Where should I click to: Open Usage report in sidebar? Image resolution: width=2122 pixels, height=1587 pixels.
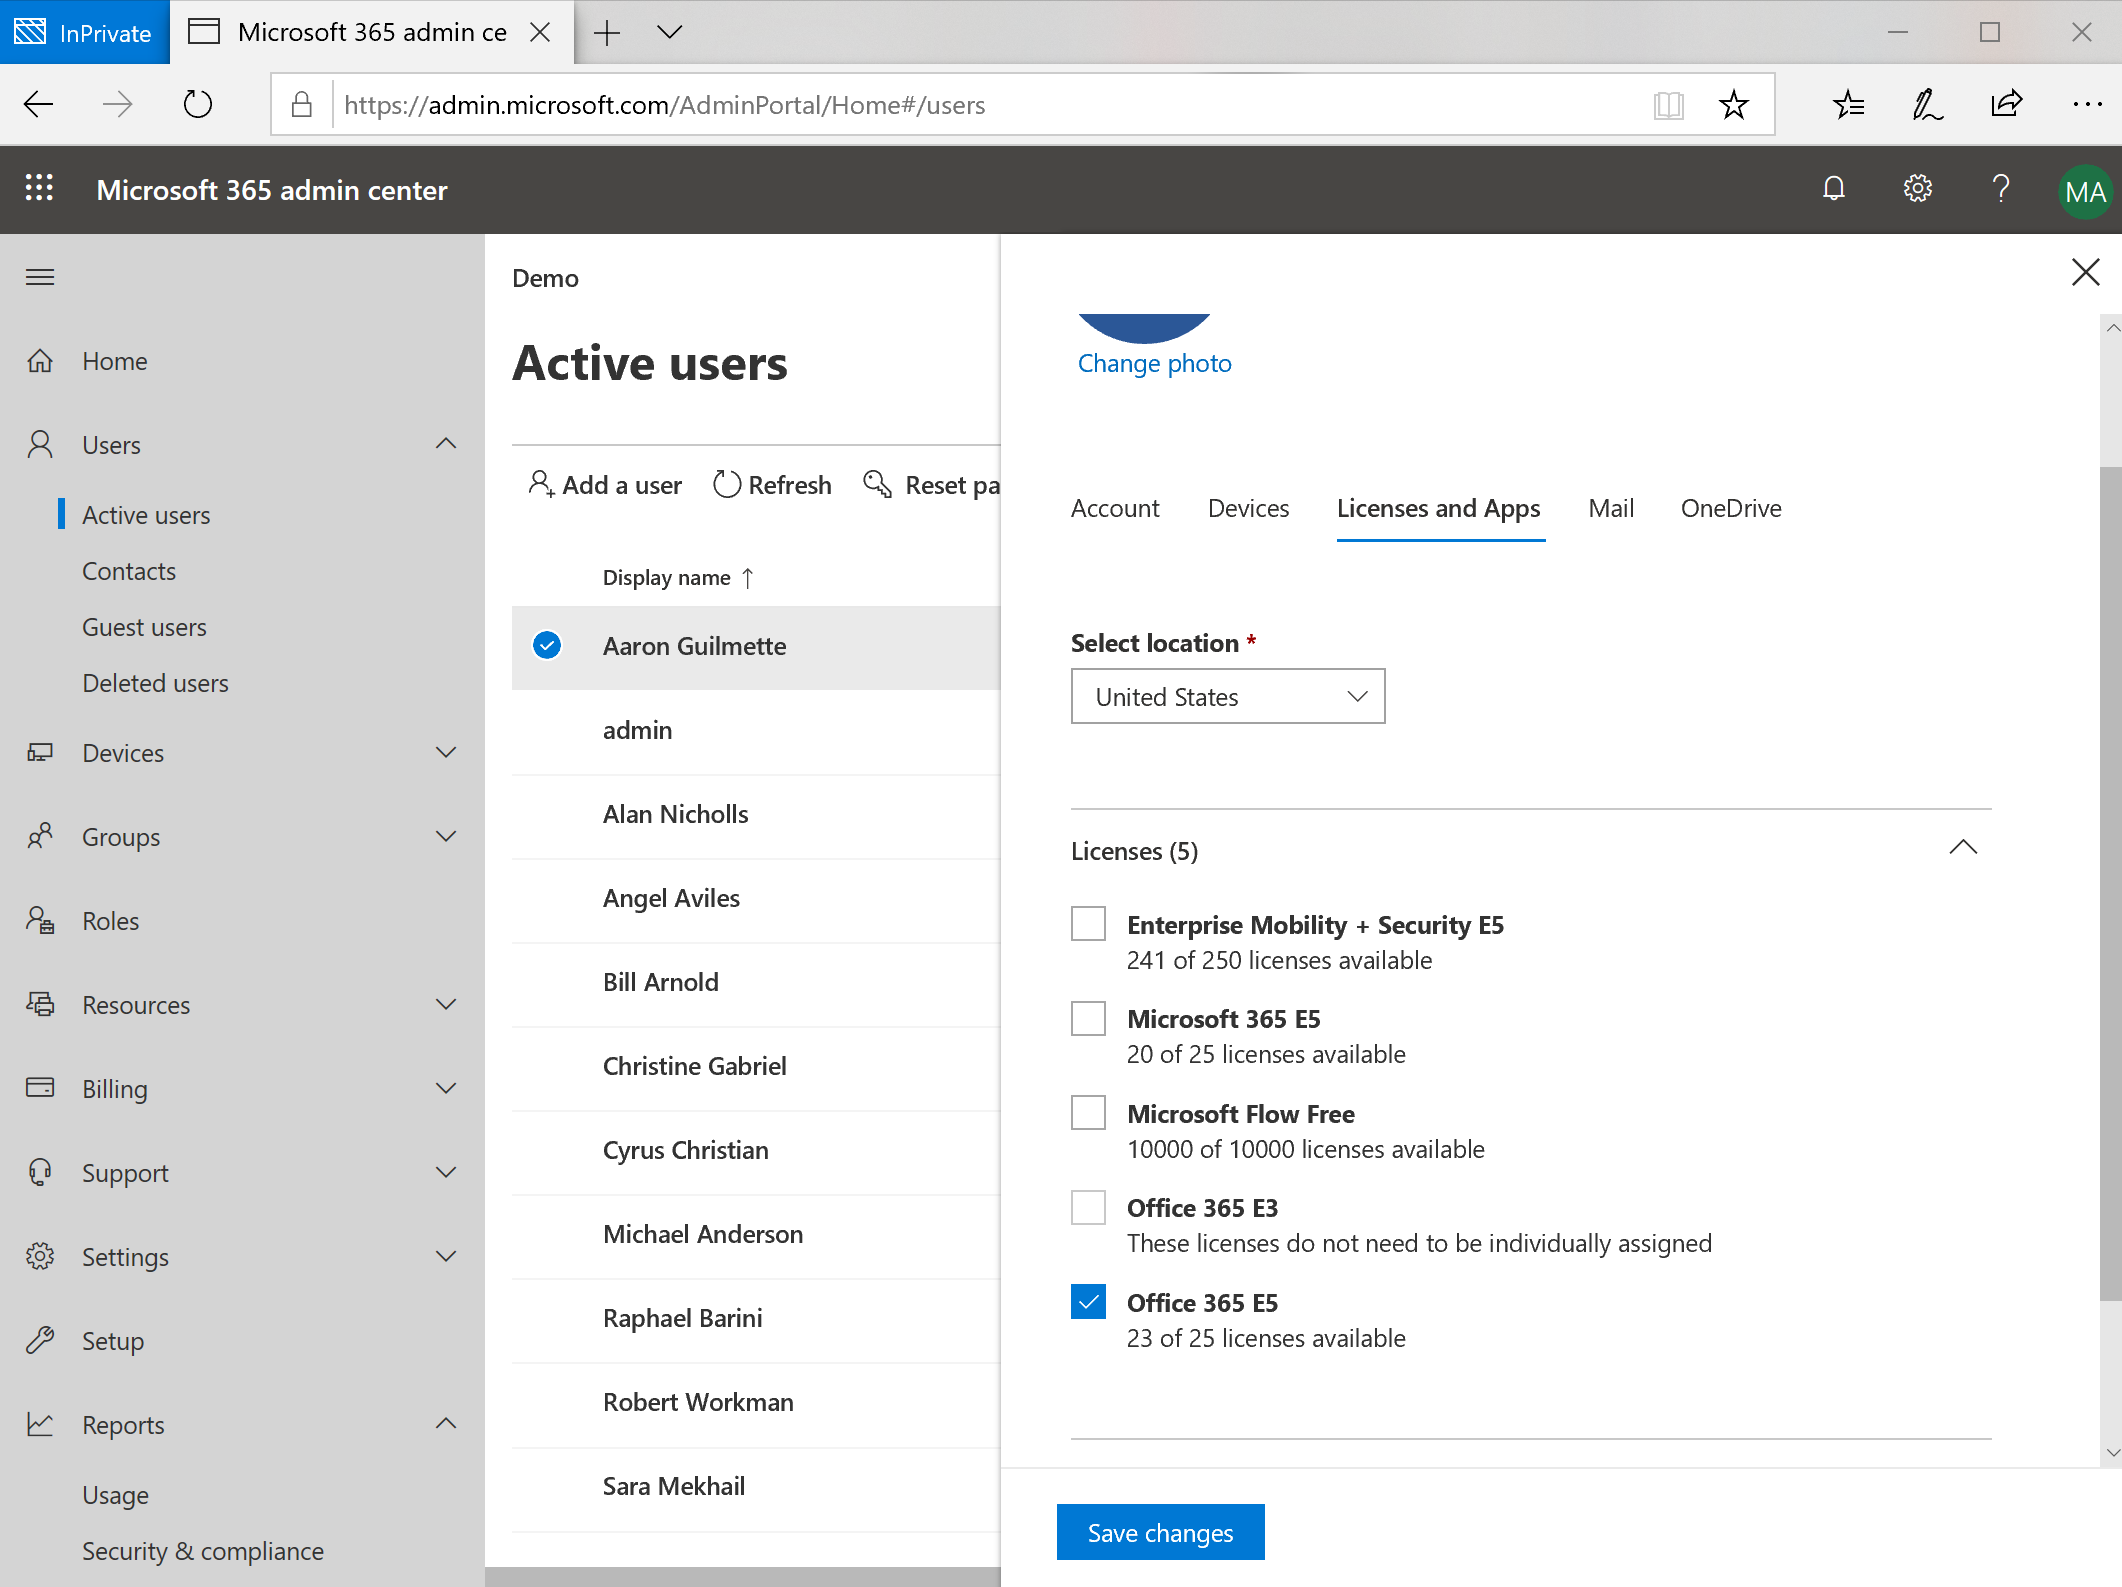click(x=115, y=1495)
